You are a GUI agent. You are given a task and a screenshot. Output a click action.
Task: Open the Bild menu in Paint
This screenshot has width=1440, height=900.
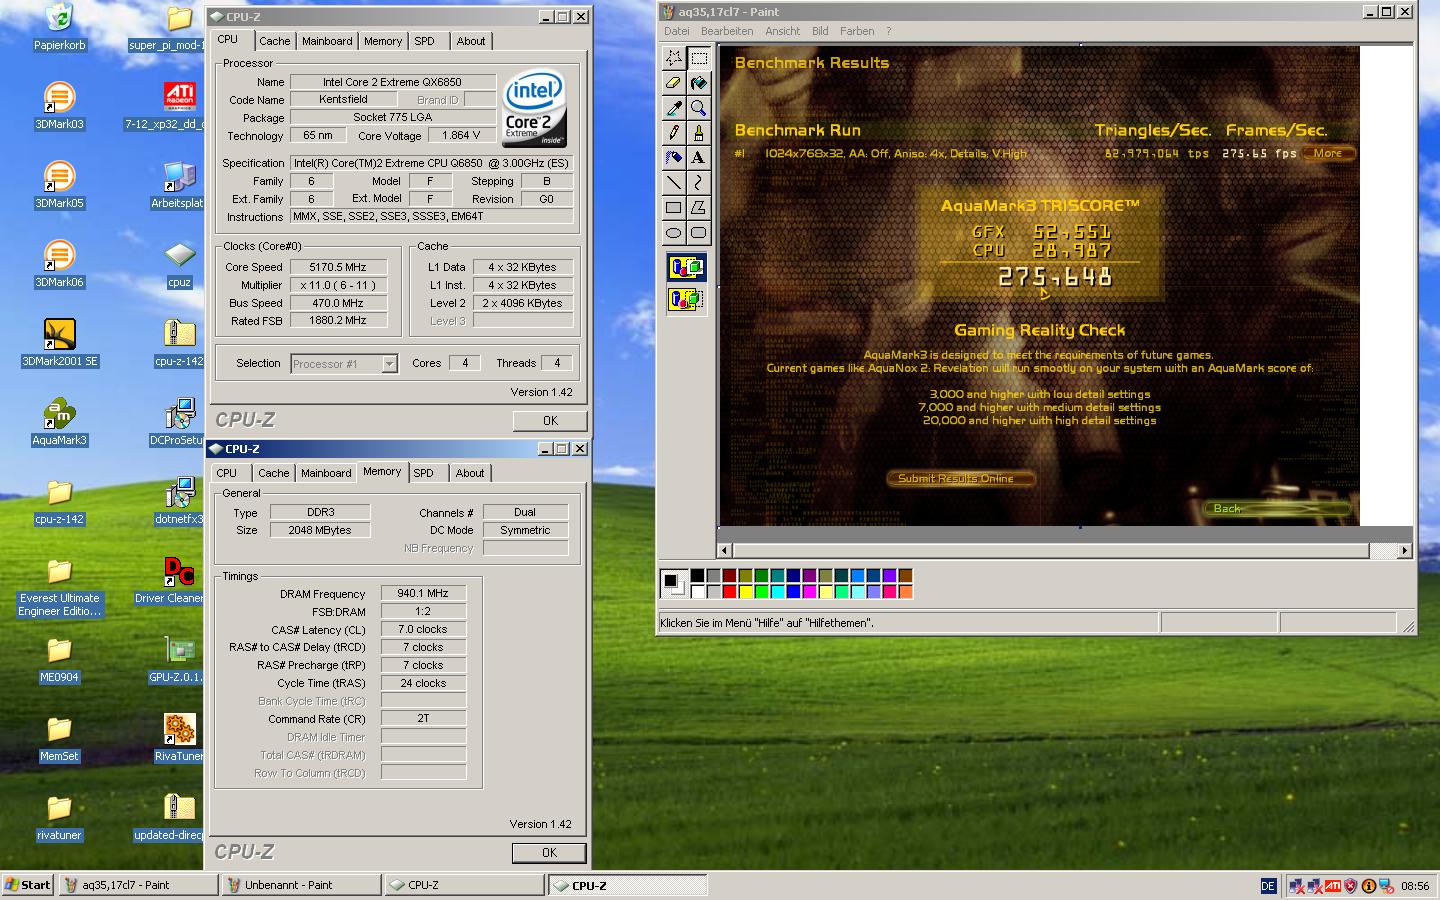(820, 31)
